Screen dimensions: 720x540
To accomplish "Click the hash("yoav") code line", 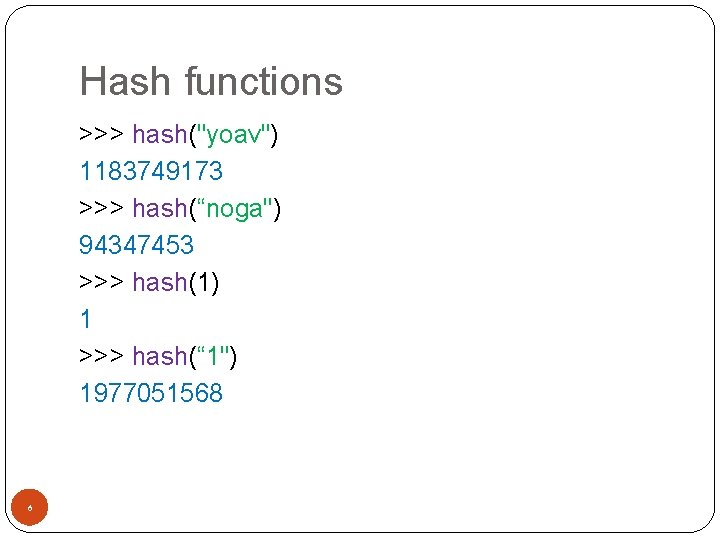I will (x=180, y=134).
